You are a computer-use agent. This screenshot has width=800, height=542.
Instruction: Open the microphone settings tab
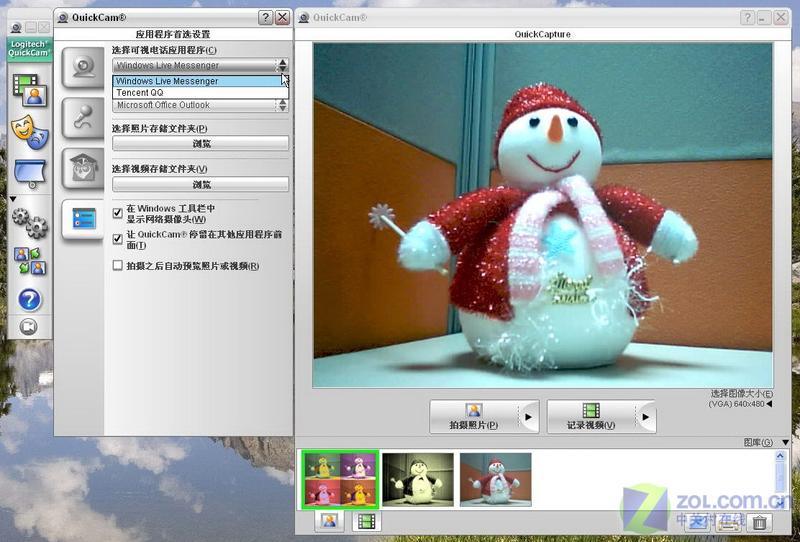83,118
